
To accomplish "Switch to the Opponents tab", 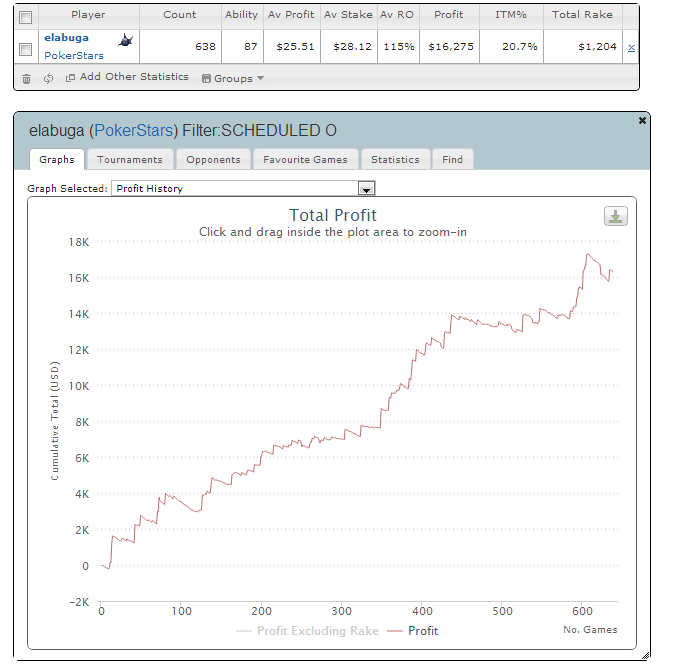I will pyautogui.click(x=213, y=159).
